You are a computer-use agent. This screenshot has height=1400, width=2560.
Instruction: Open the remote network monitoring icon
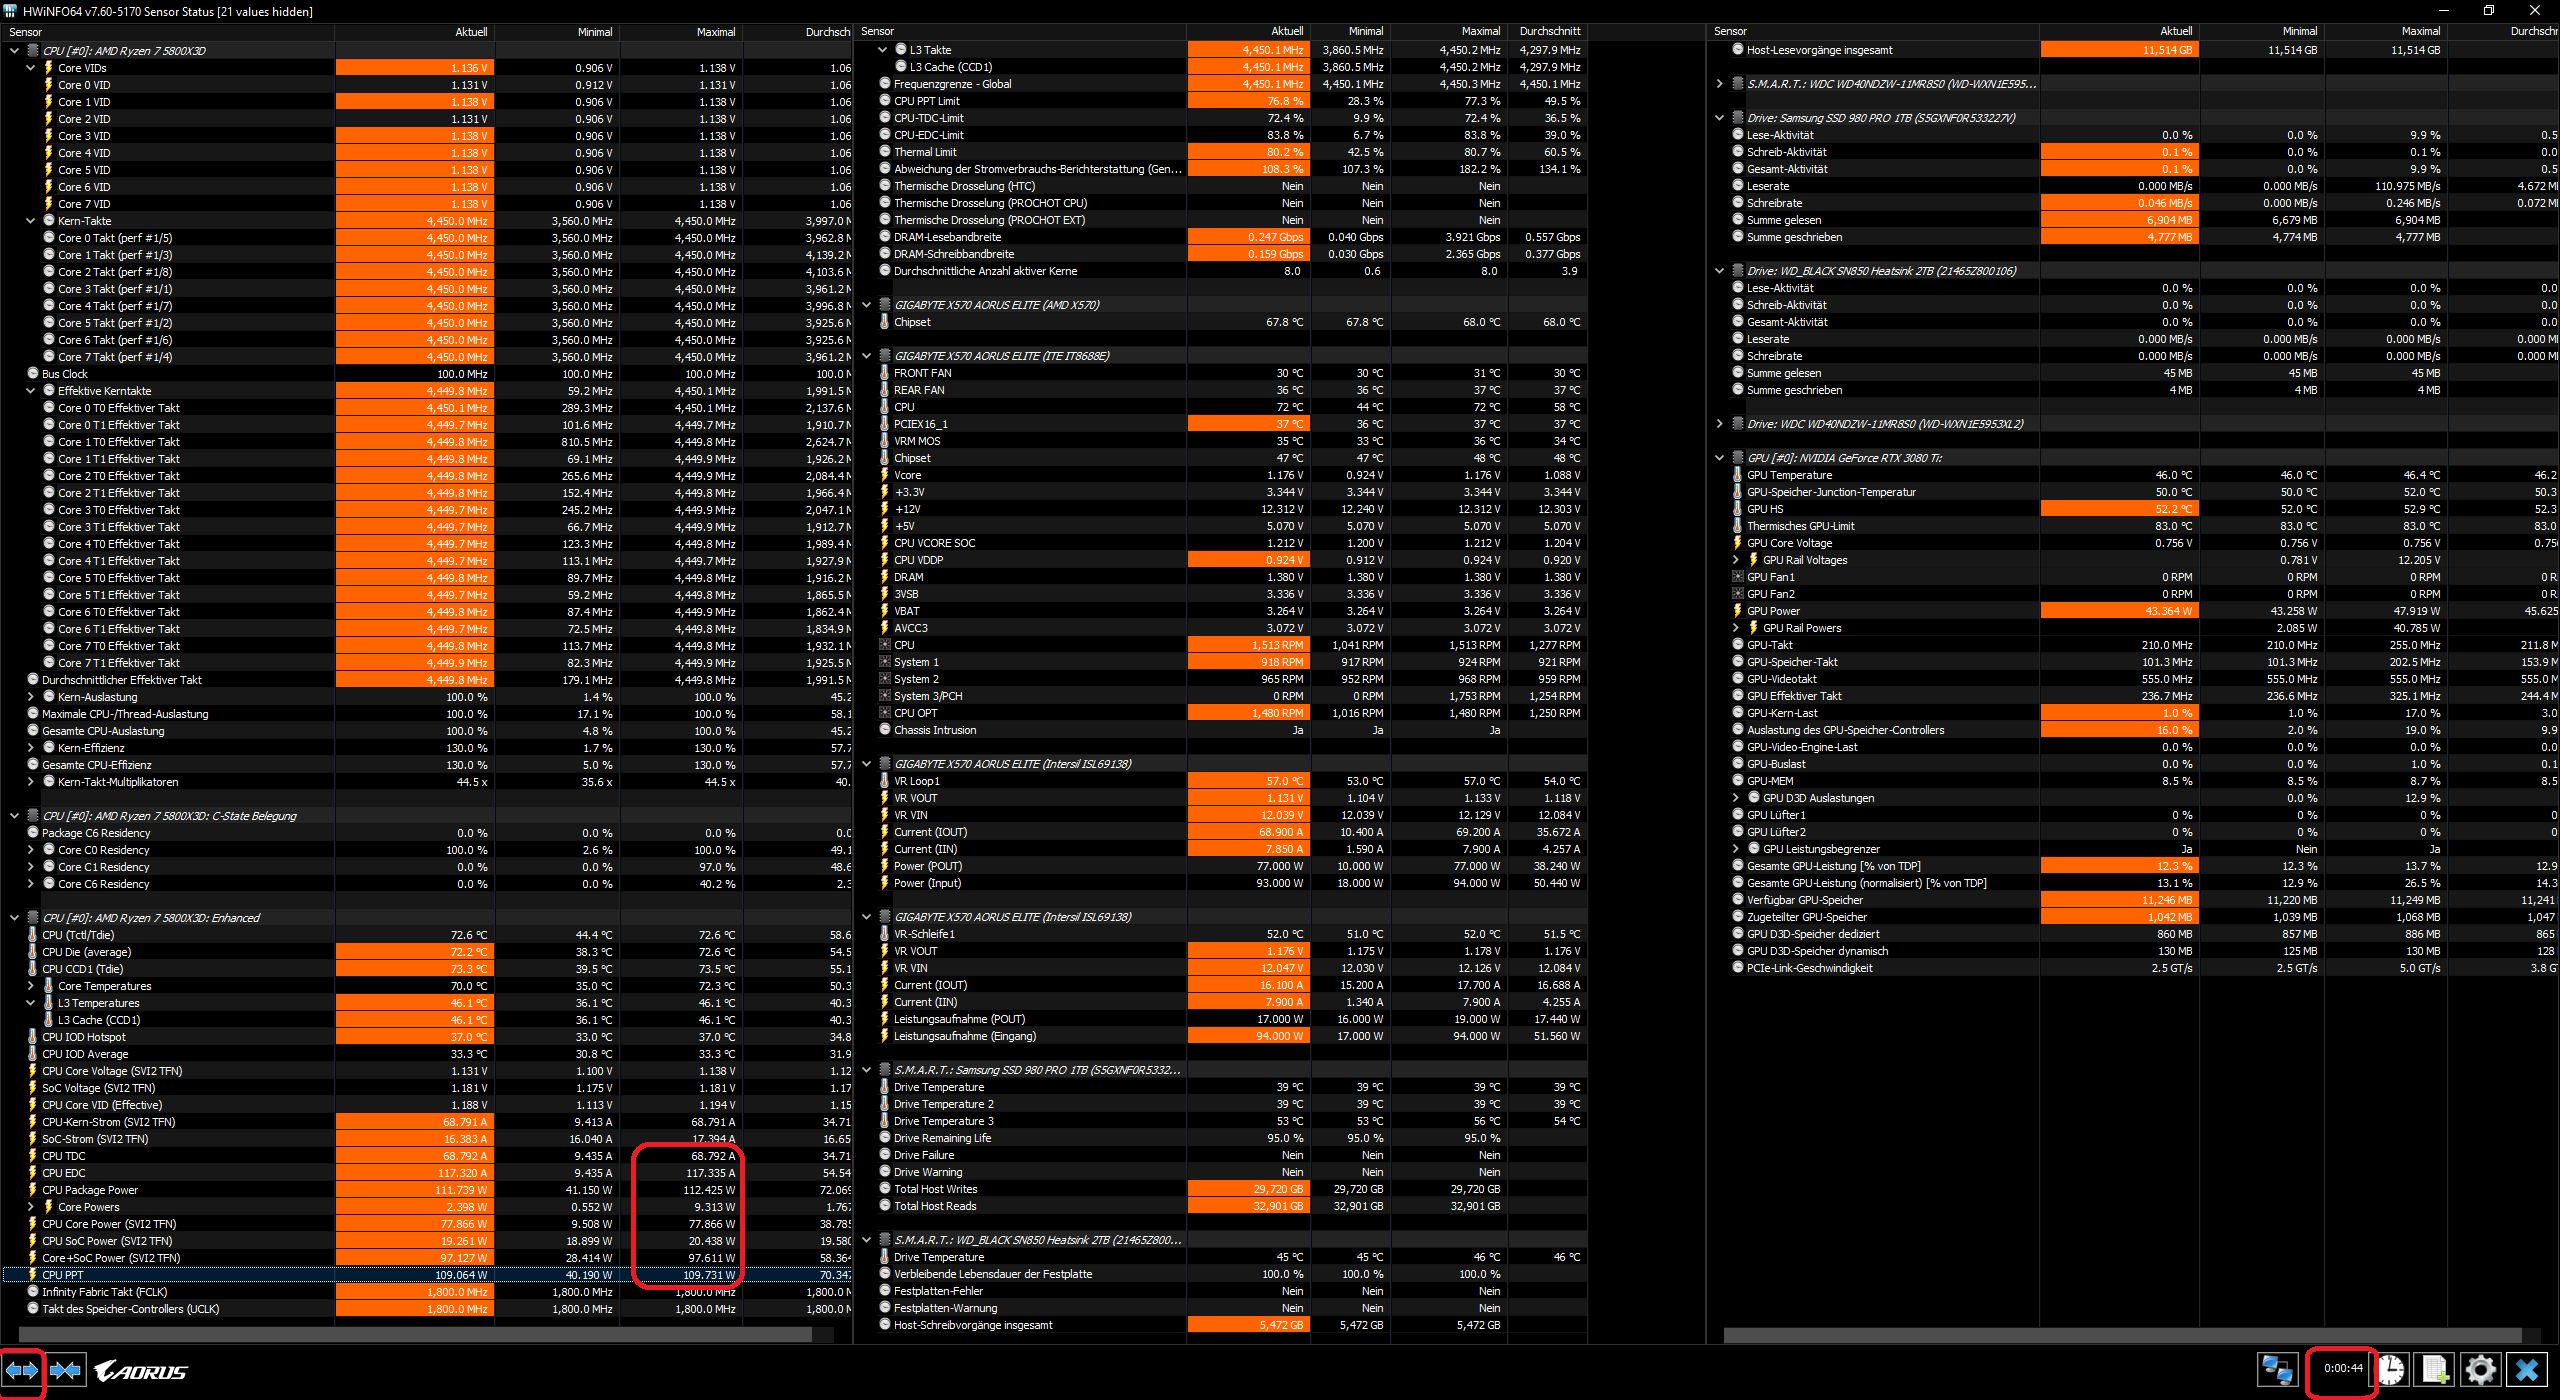pos(2277,1369)
